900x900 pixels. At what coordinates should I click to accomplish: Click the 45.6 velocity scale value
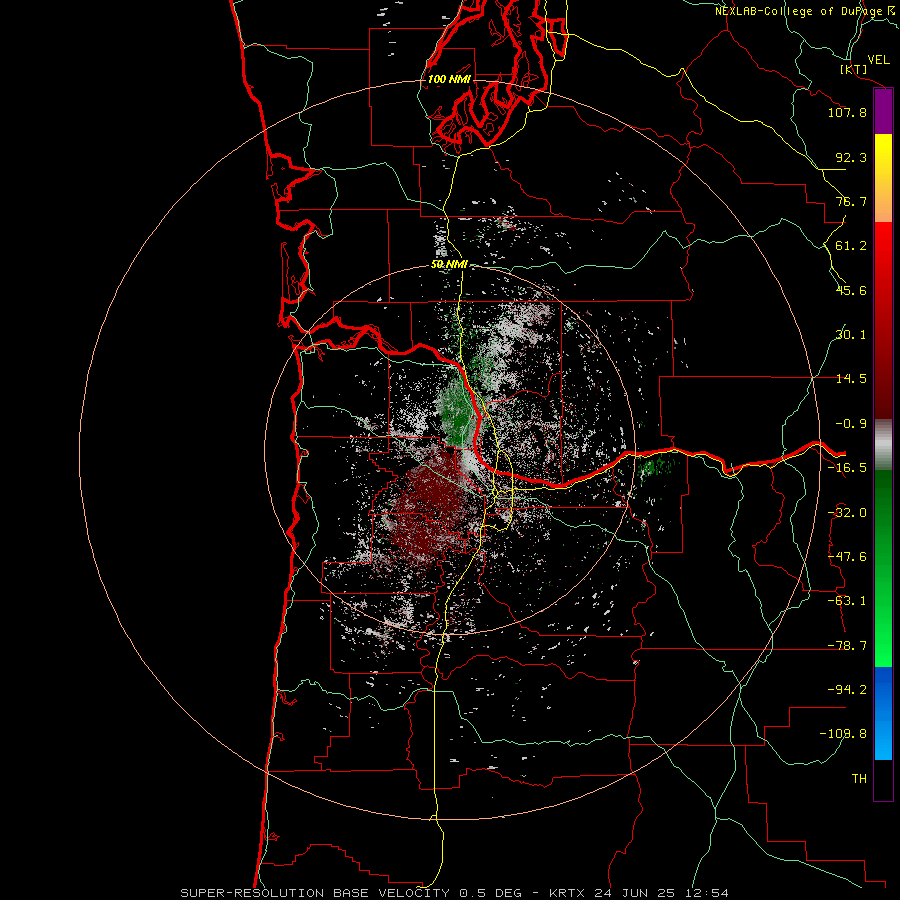851,290
